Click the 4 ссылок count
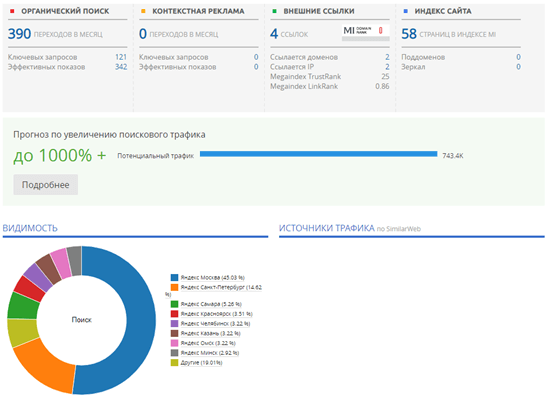The width and height of the screenshot is (549, 397). point(274,34)
